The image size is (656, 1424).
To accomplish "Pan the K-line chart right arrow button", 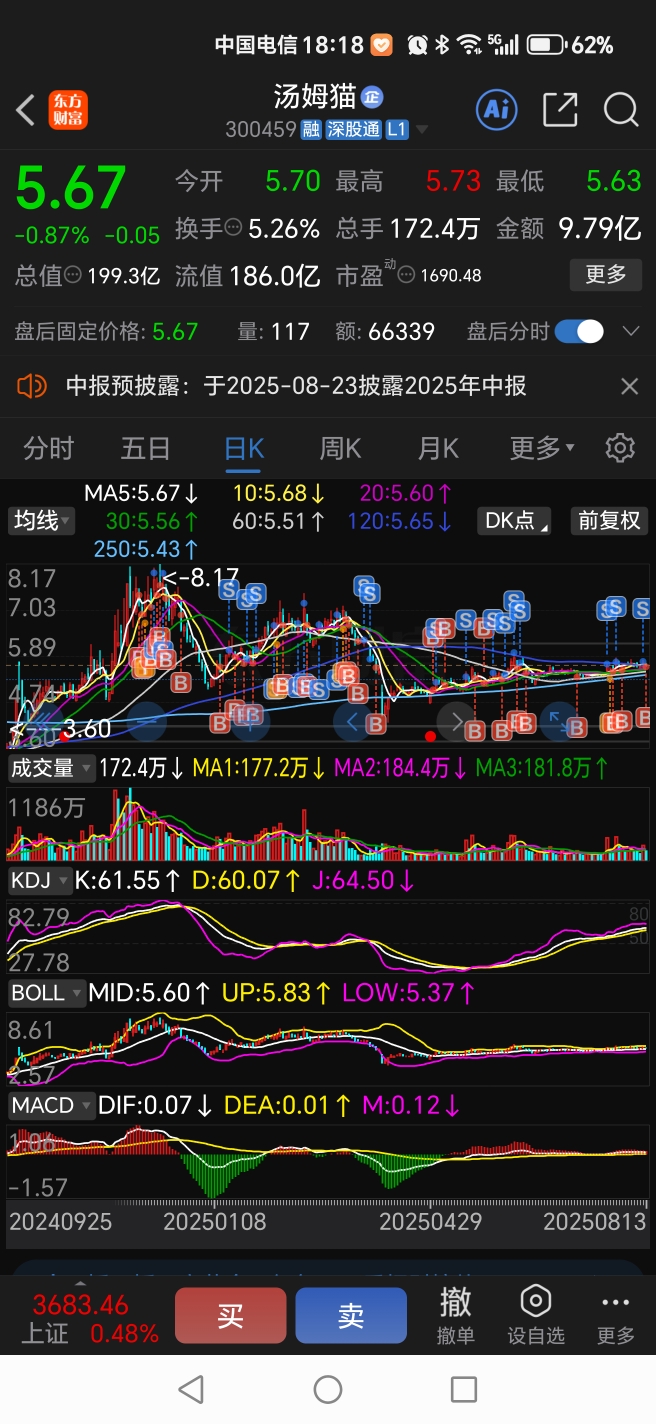I will coord(455,719).
